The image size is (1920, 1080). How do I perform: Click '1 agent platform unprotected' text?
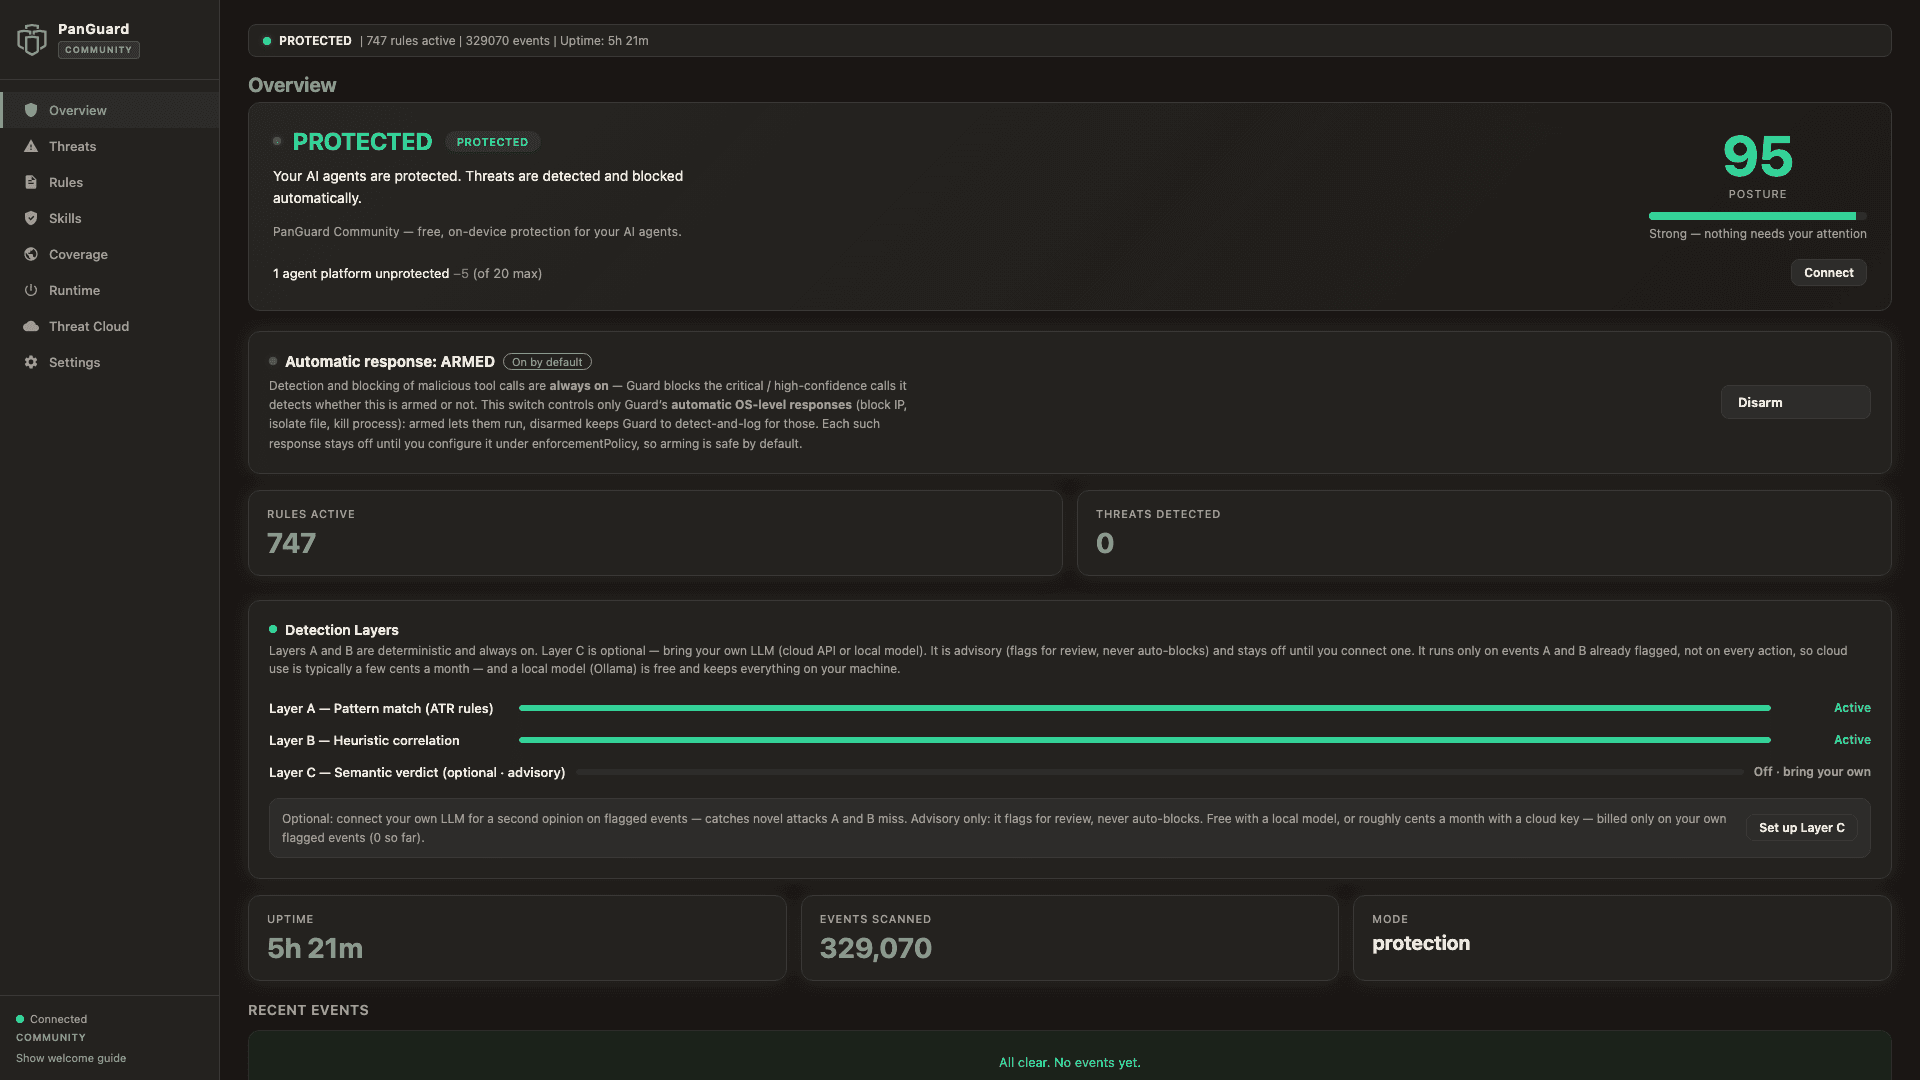(x=361, y=273)
